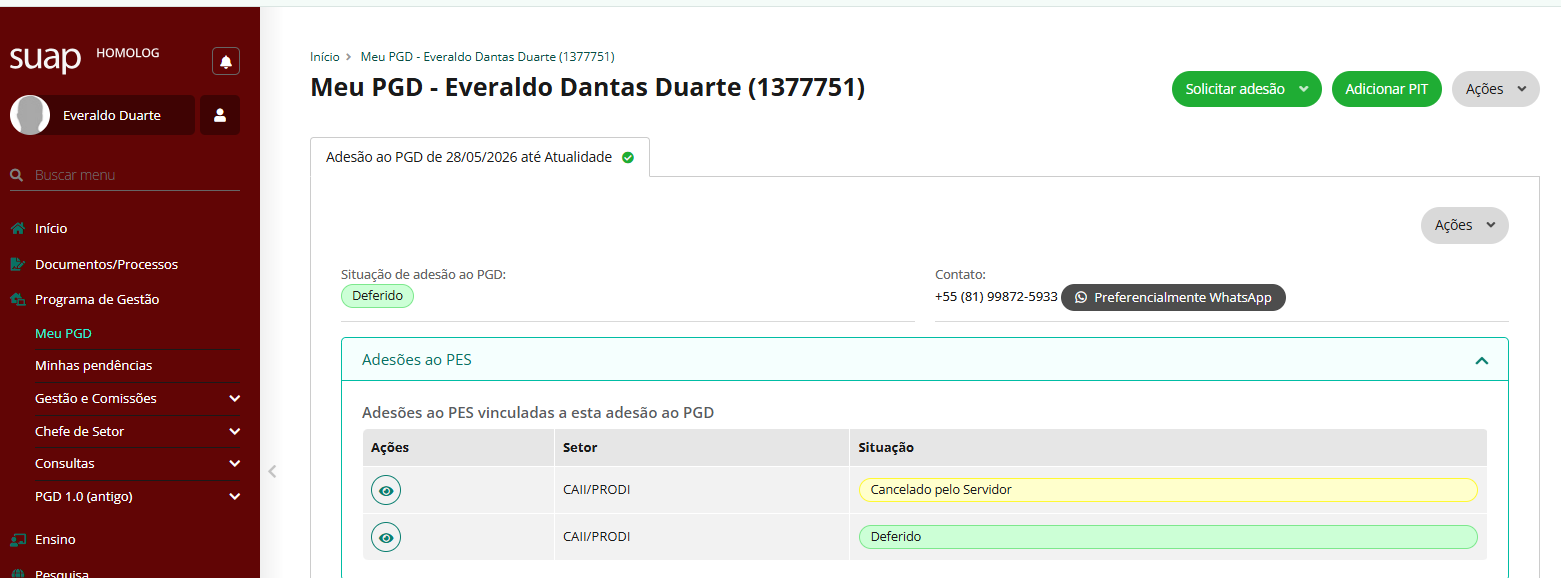Screen dimensions: 1561x578
Task: Open Programa de Gestão in the sidebar
Action: click(x=97, y=299)
